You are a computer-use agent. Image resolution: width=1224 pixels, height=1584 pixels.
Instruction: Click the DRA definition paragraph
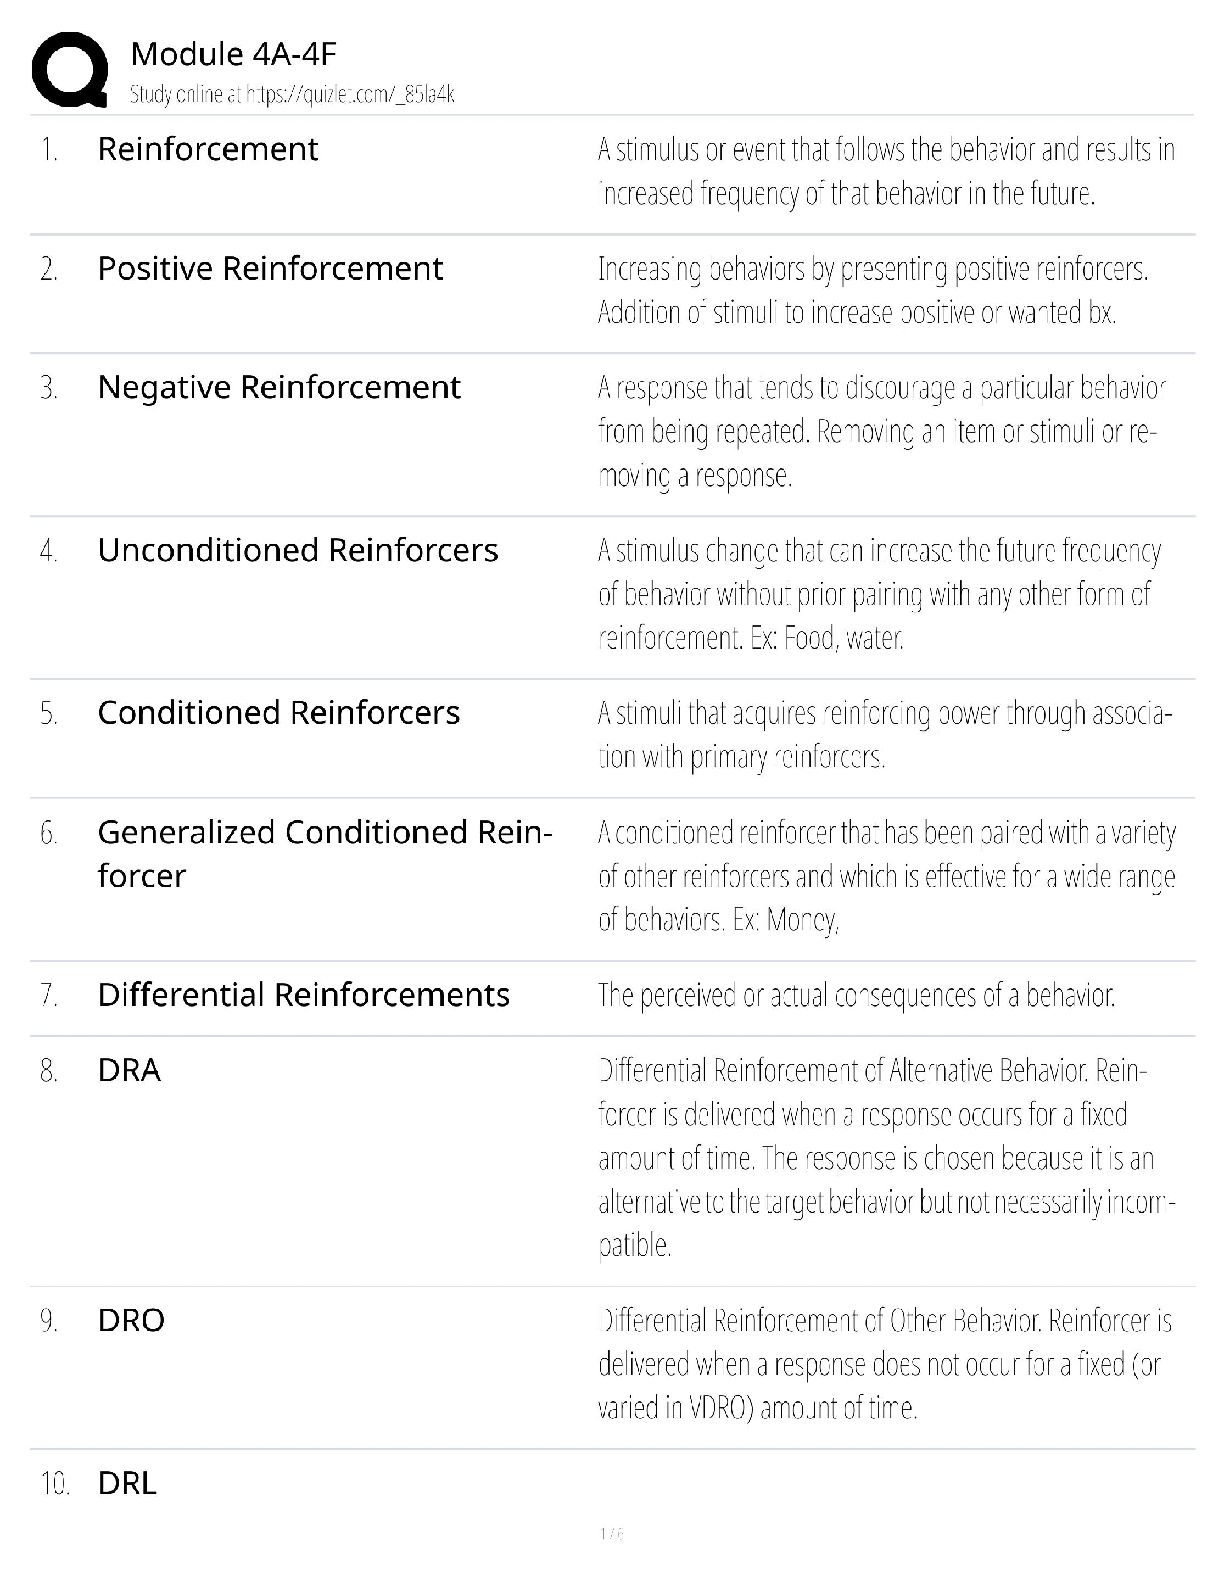click(x=886, y=1158)
